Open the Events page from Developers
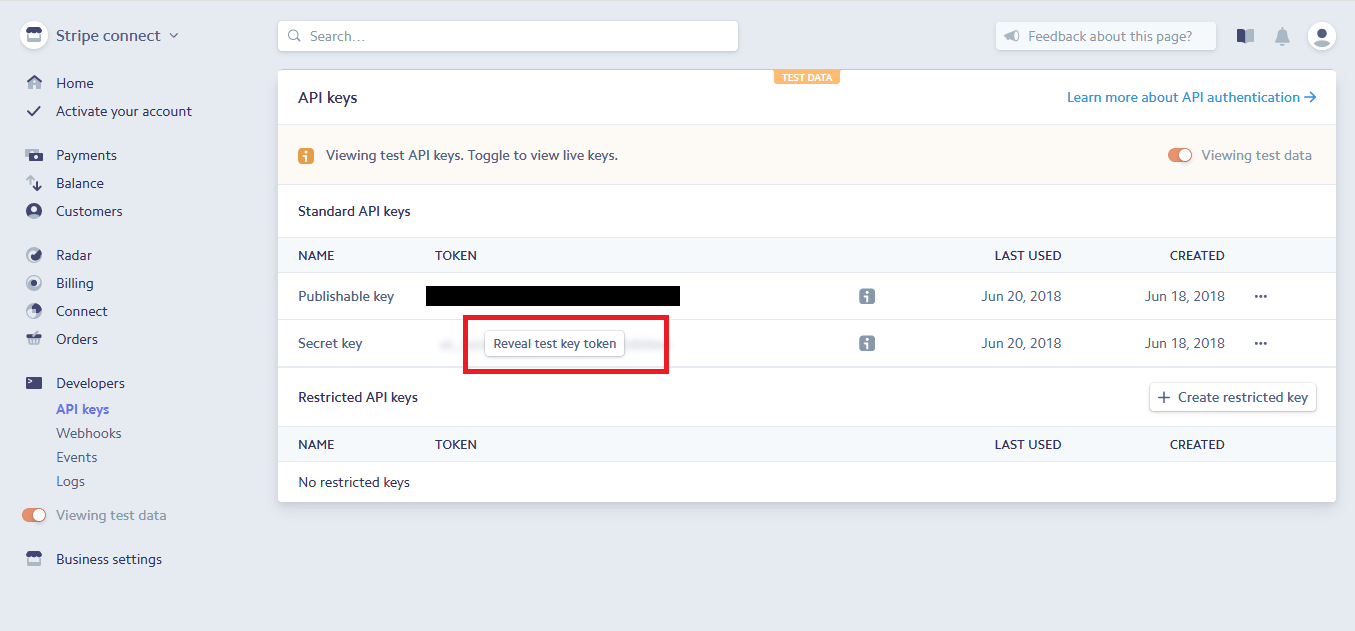This screenshot has height=631, width=1355. click(77, 457)
